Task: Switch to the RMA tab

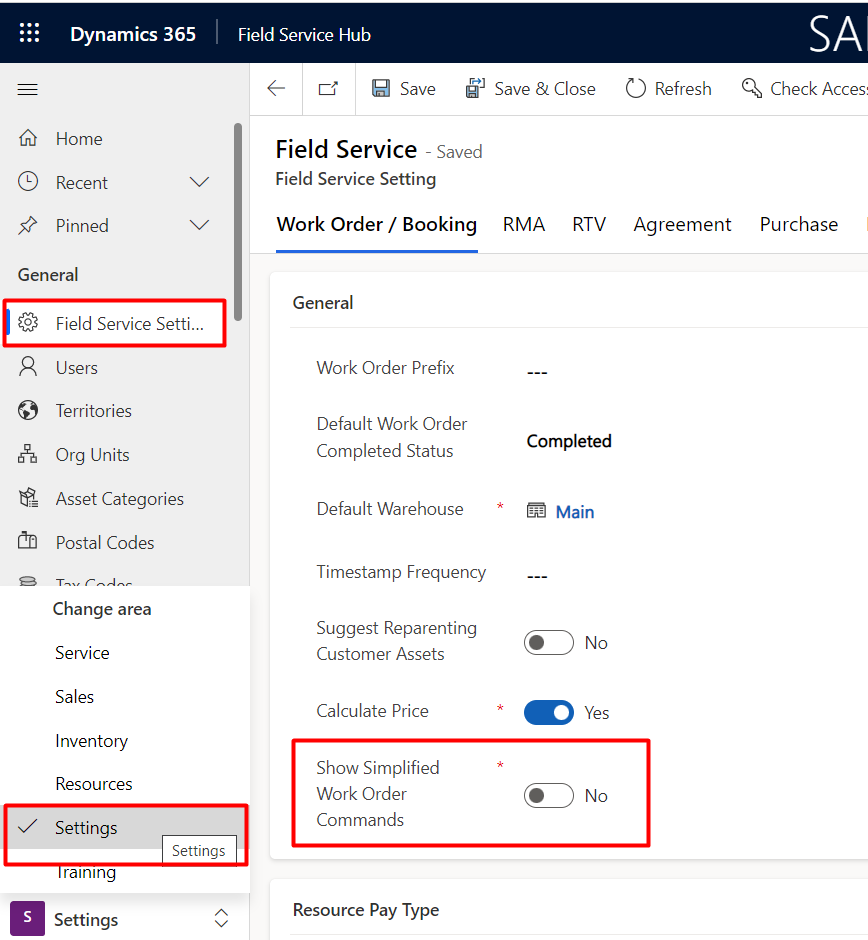Action: [524, 224]
